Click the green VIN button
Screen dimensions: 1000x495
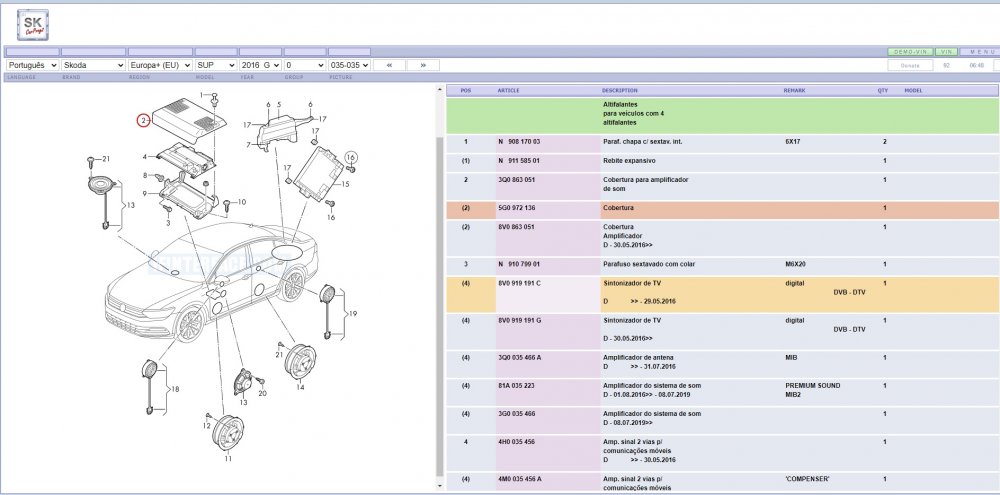pyautogui.click(x=946, y=52)
